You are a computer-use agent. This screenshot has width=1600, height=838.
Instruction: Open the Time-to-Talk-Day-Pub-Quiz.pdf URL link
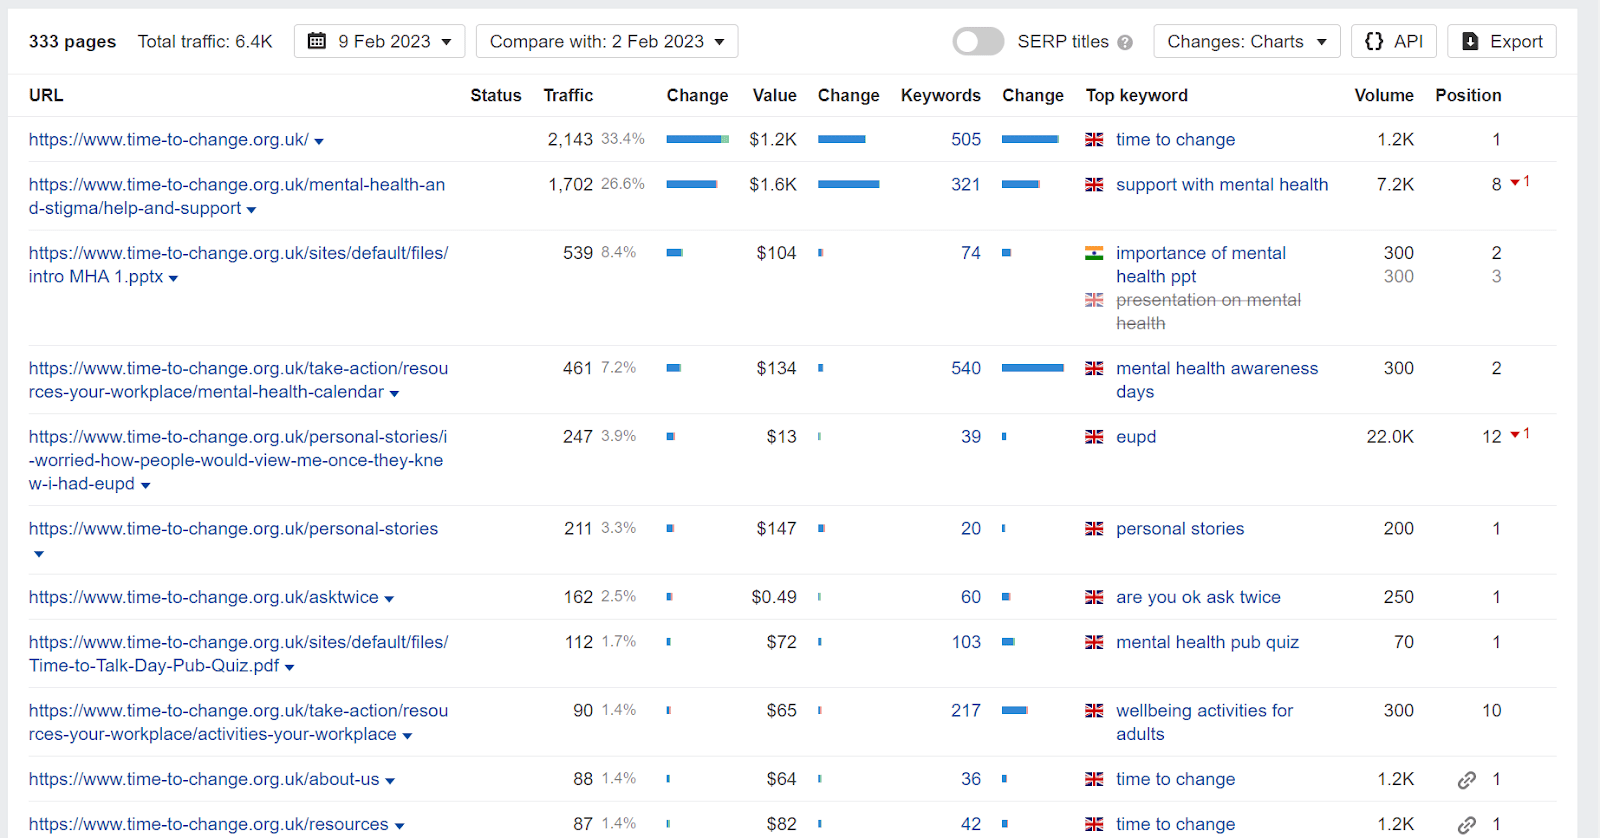[x=238, y=654]
